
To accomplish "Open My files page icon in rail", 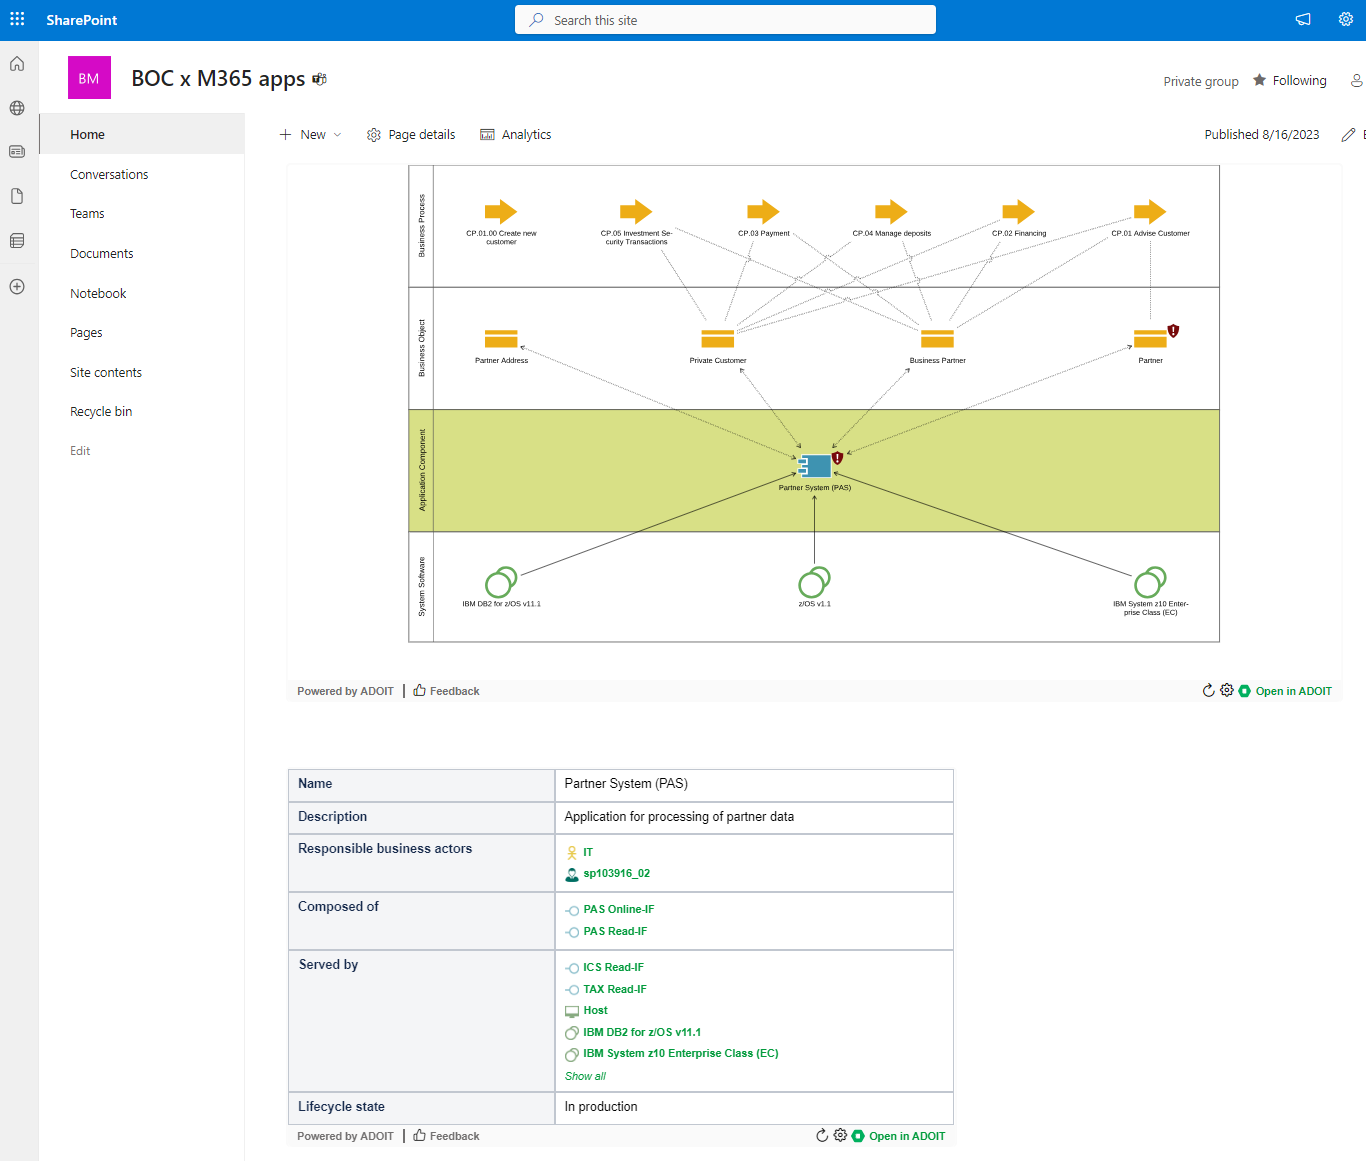I will pyautogui.click(x=17, y=196).
